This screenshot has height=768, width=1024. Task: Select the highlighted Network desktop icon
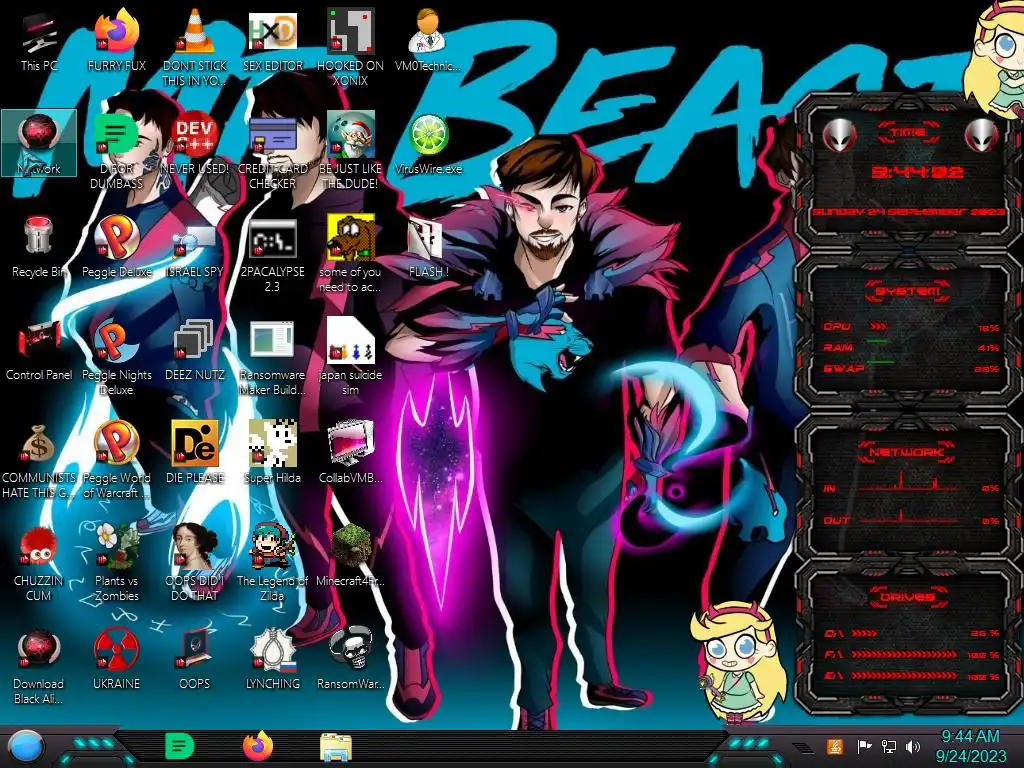39,143
